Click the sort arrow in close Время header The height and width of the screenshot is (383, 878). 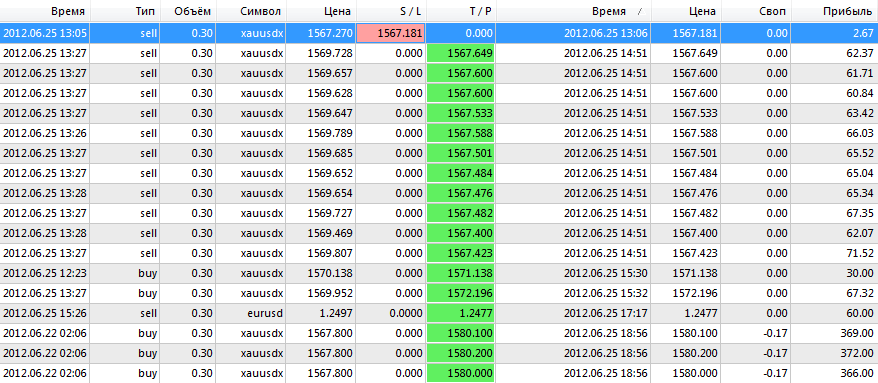pyautogui.click(x=640, y=12)
